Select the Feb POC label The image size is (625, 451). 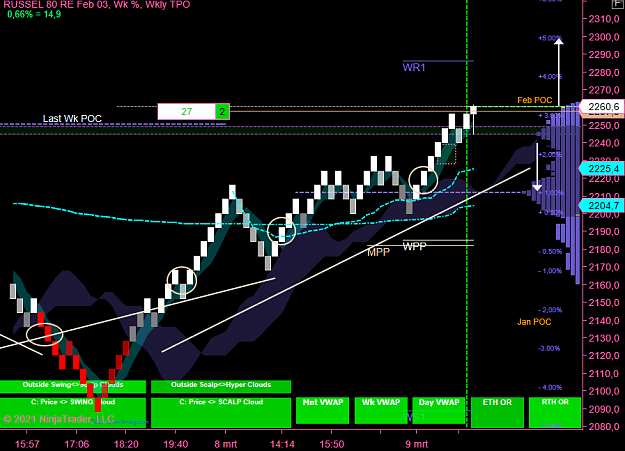535,100
